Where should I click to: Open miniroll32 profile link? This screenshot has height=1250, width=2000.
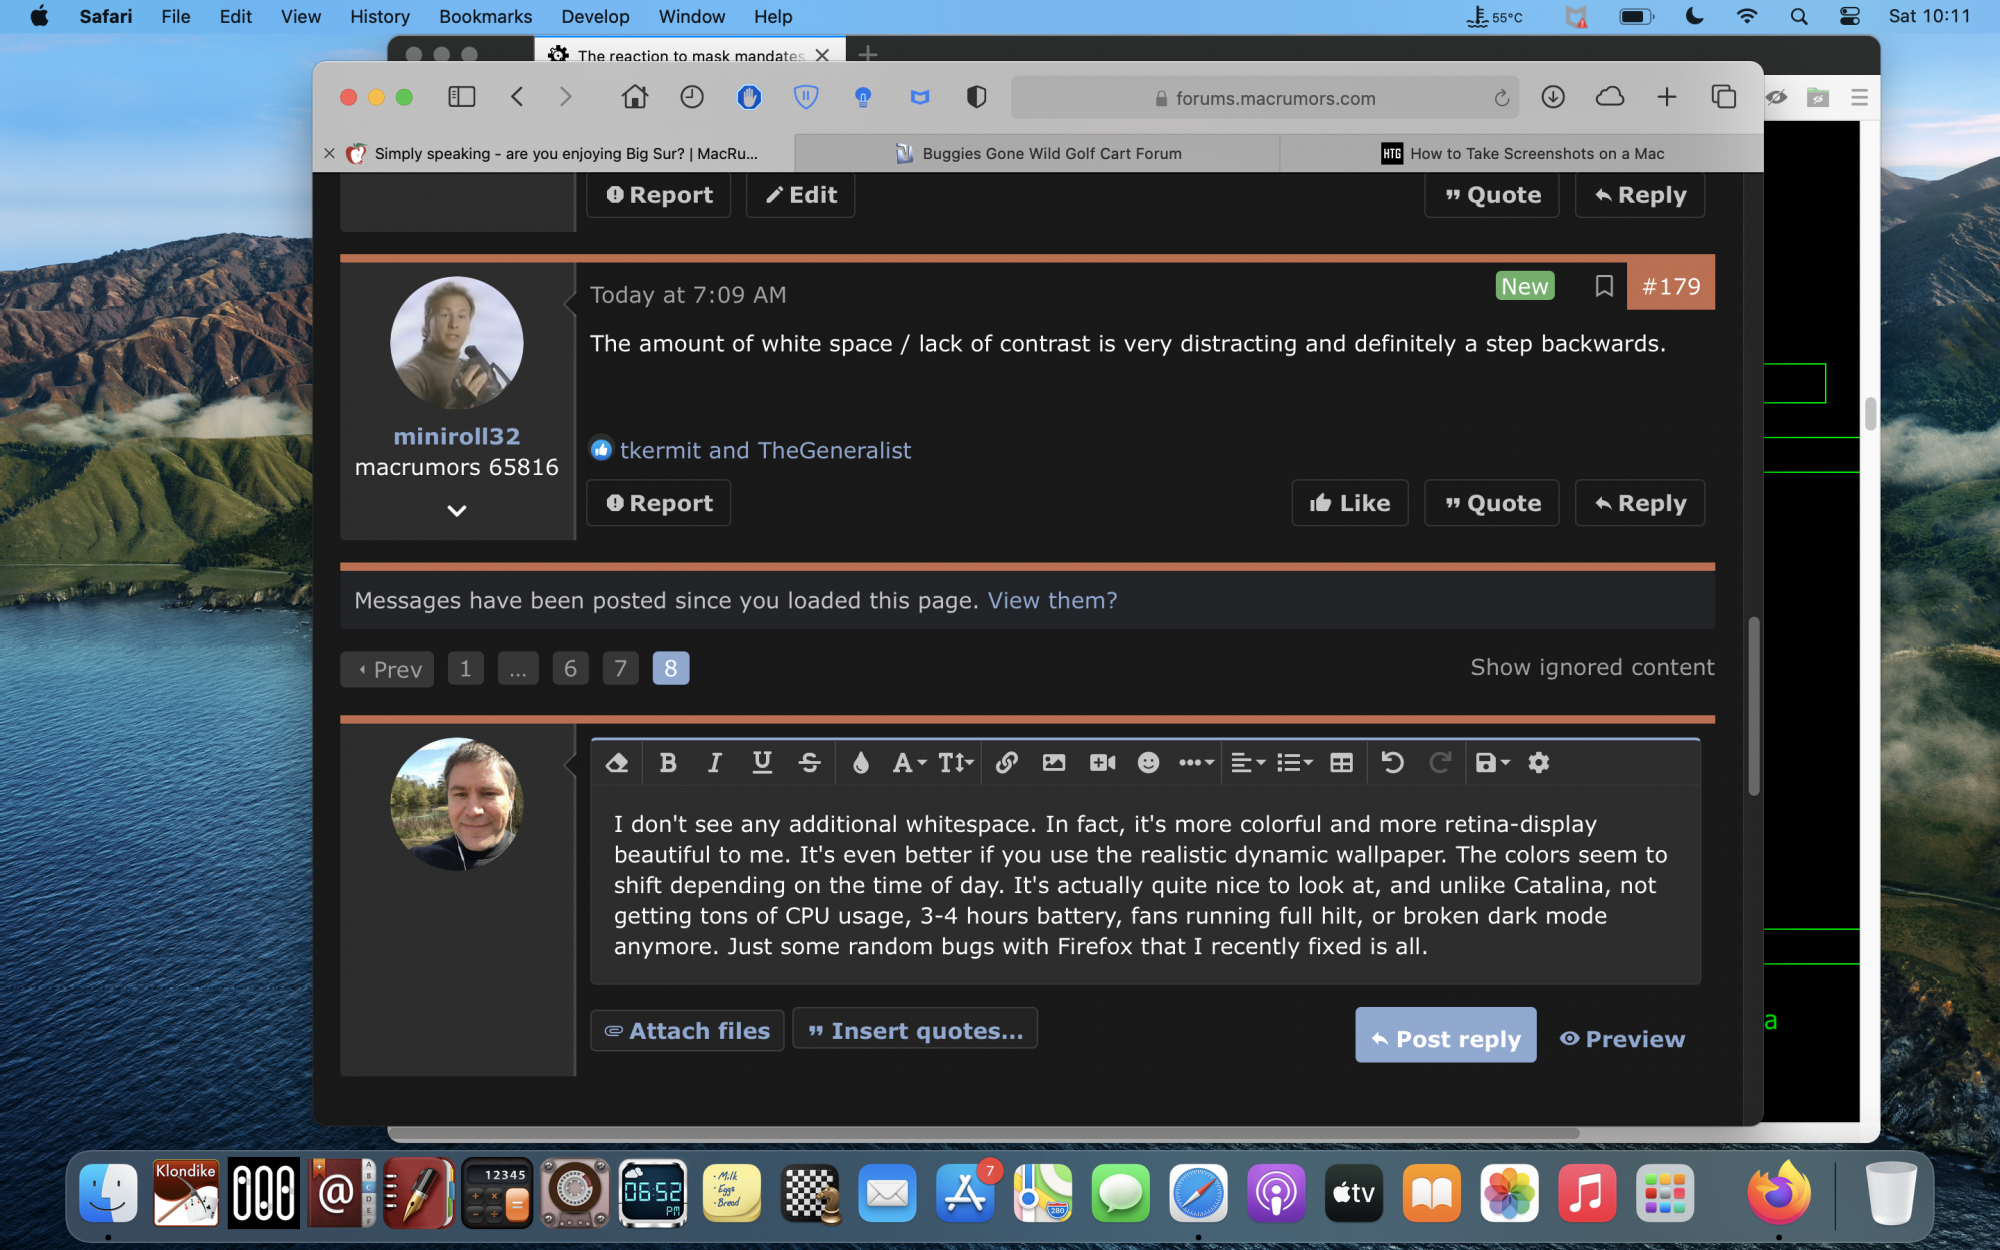tap(457, 436)
